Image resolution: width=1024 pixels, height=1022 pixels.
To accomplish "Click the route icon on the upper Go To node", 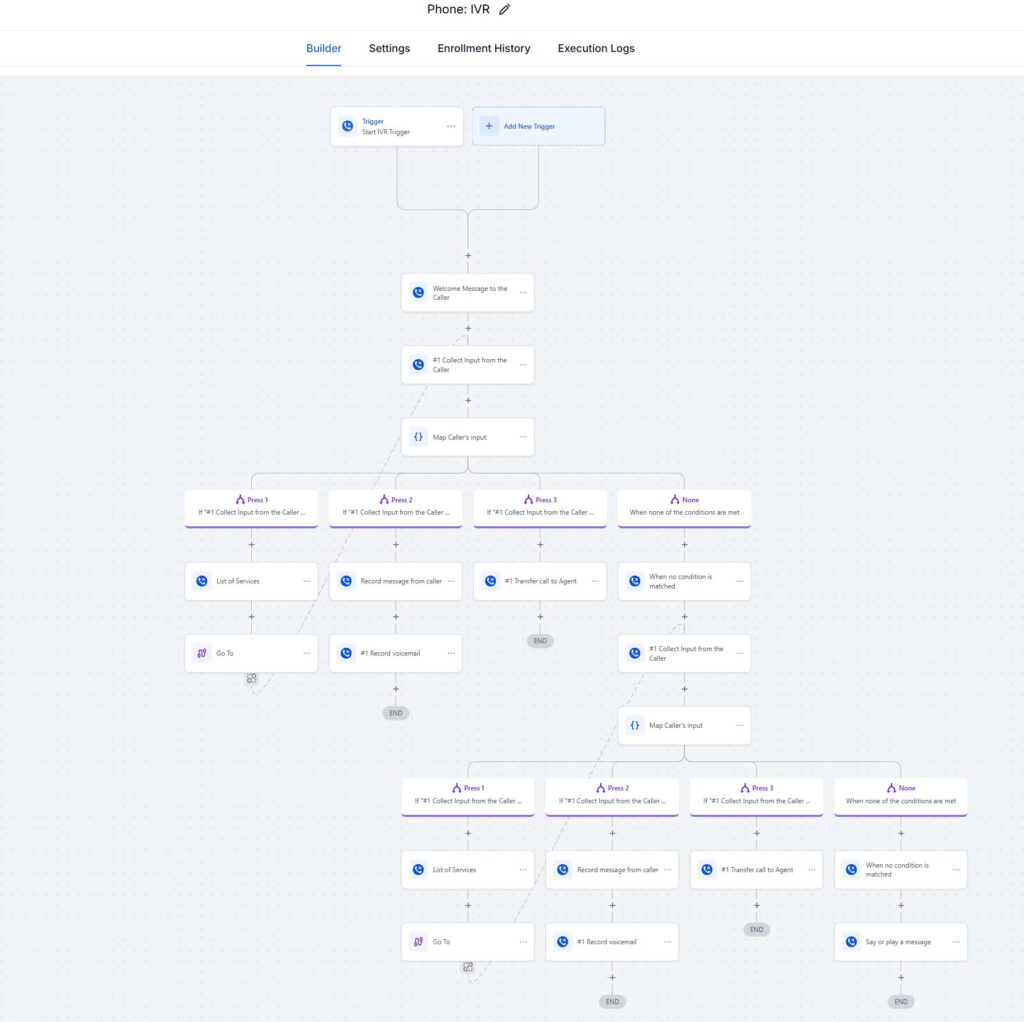I will click(202, 653).
